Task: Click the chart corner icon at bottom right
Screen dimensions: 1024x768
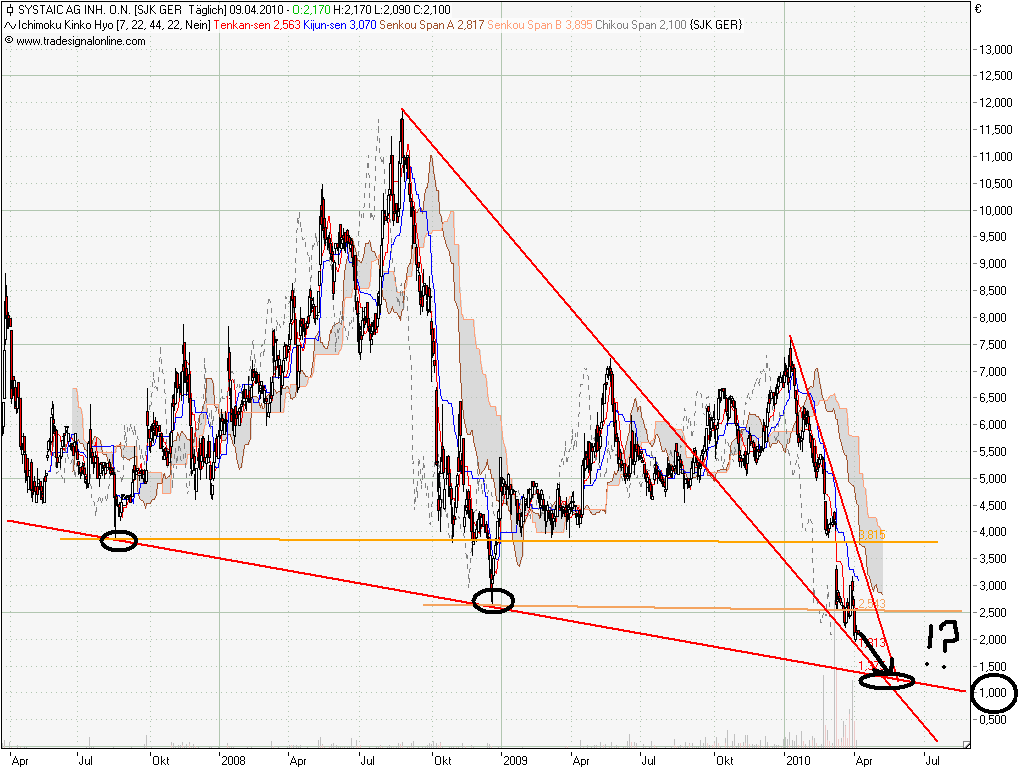Action: pos(967,744)
